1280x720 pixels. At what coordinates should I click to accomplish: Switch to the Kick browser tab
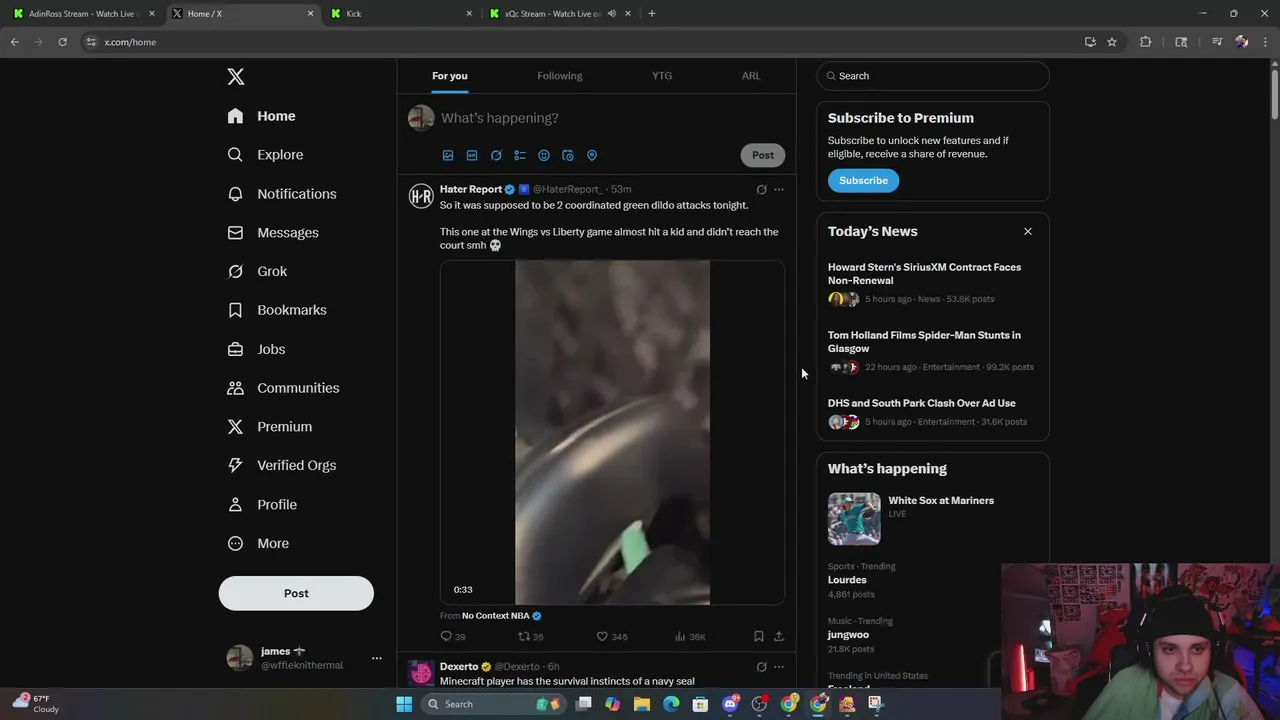(x=400, y=14)
